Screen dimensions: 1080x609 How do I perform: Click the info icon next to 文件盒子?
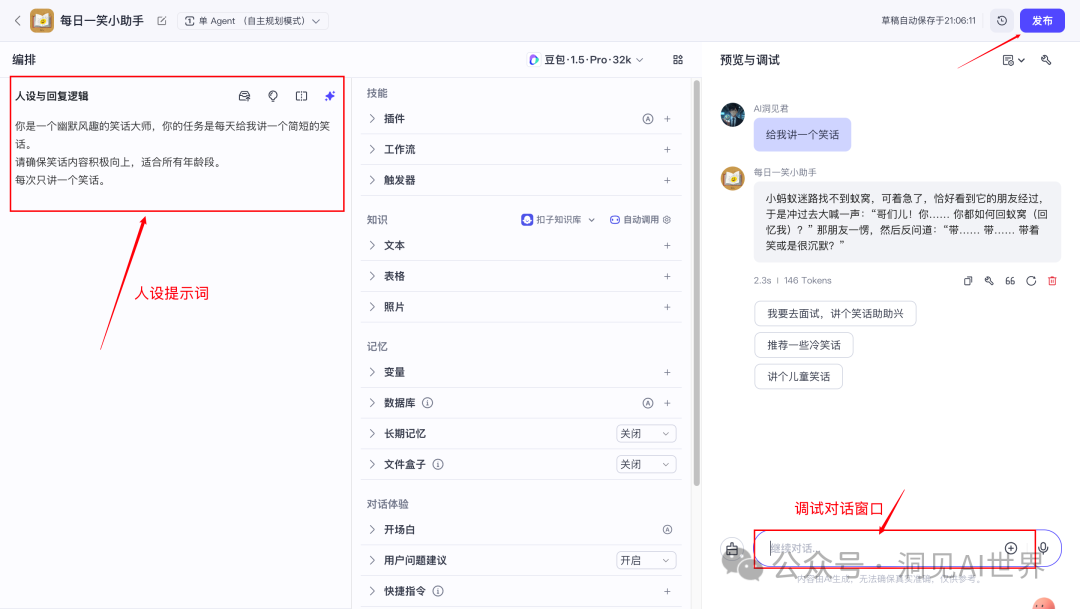coord(437,464)
